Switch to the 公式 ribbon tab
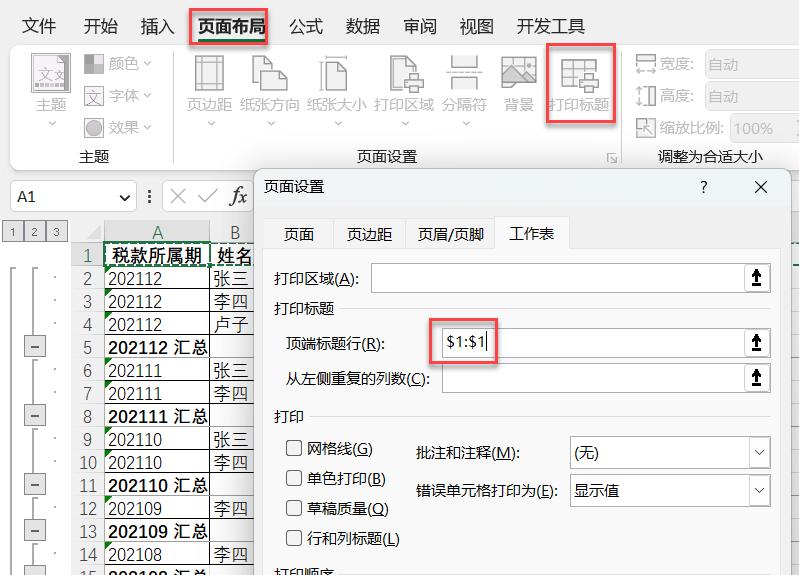The image size is (799, 575). pos(306,26)
